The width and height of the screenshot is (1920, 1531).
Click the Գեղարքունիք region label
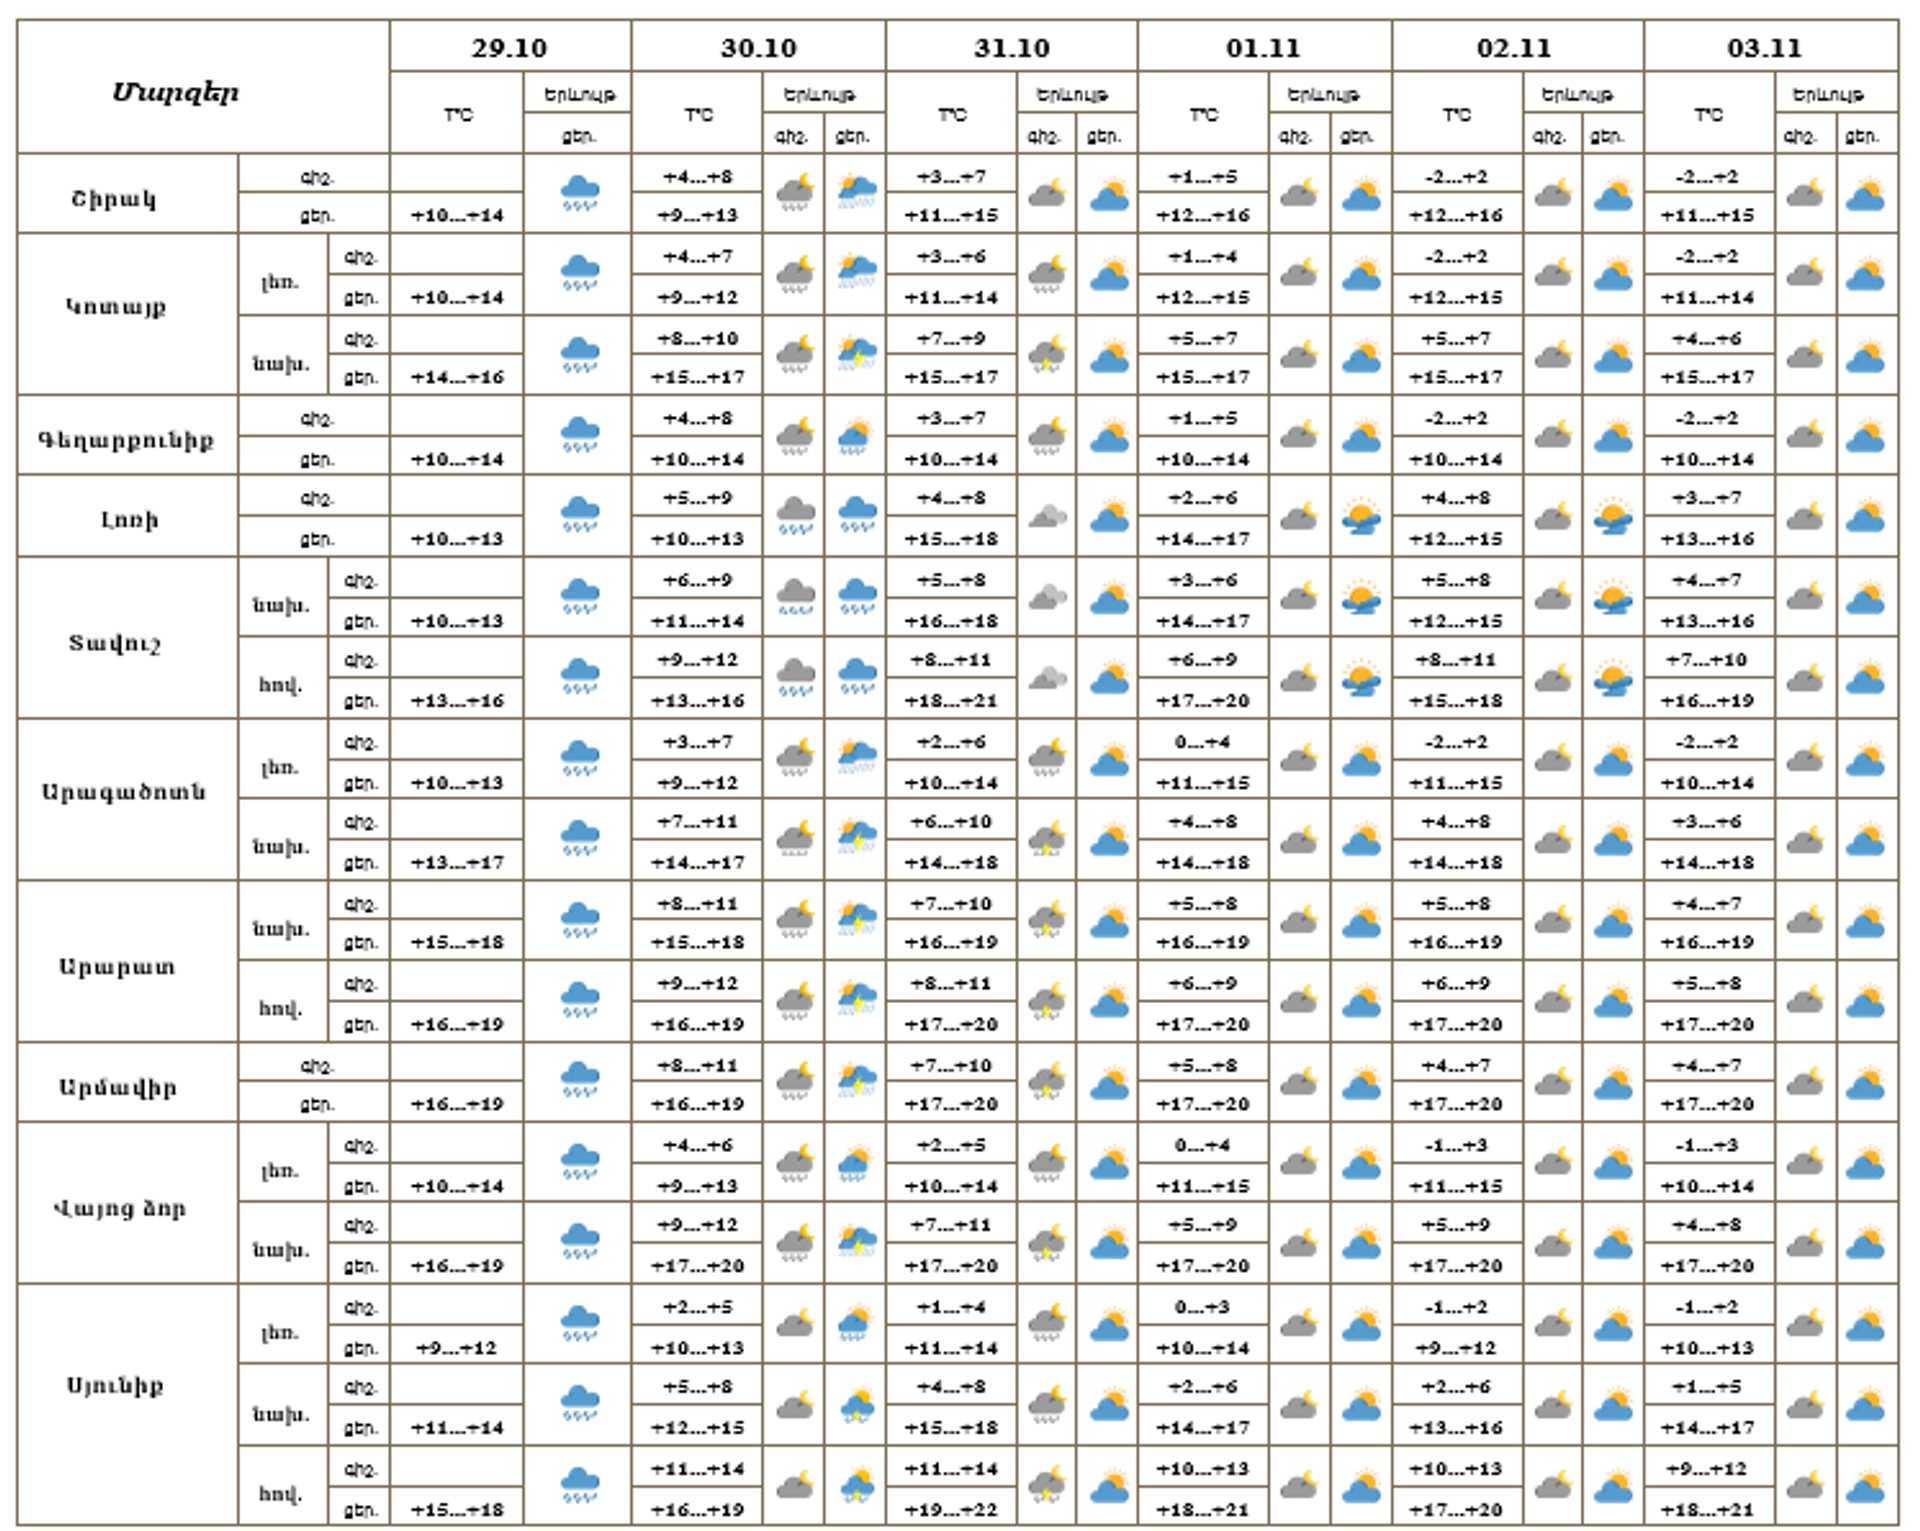[125, 439]
